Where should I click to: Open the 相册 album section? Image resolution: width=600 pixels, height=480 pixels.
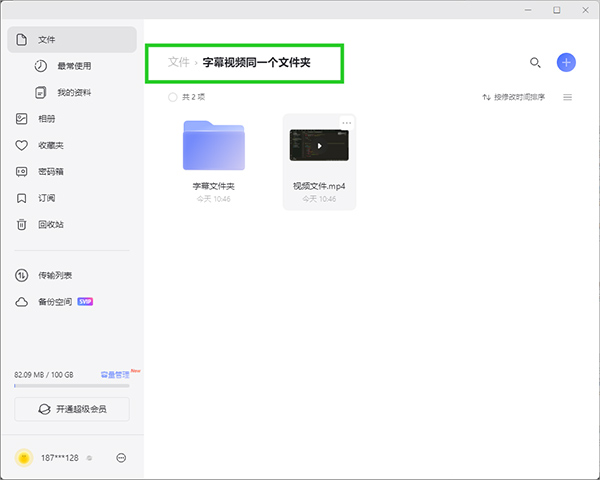(x=46, y=118)
